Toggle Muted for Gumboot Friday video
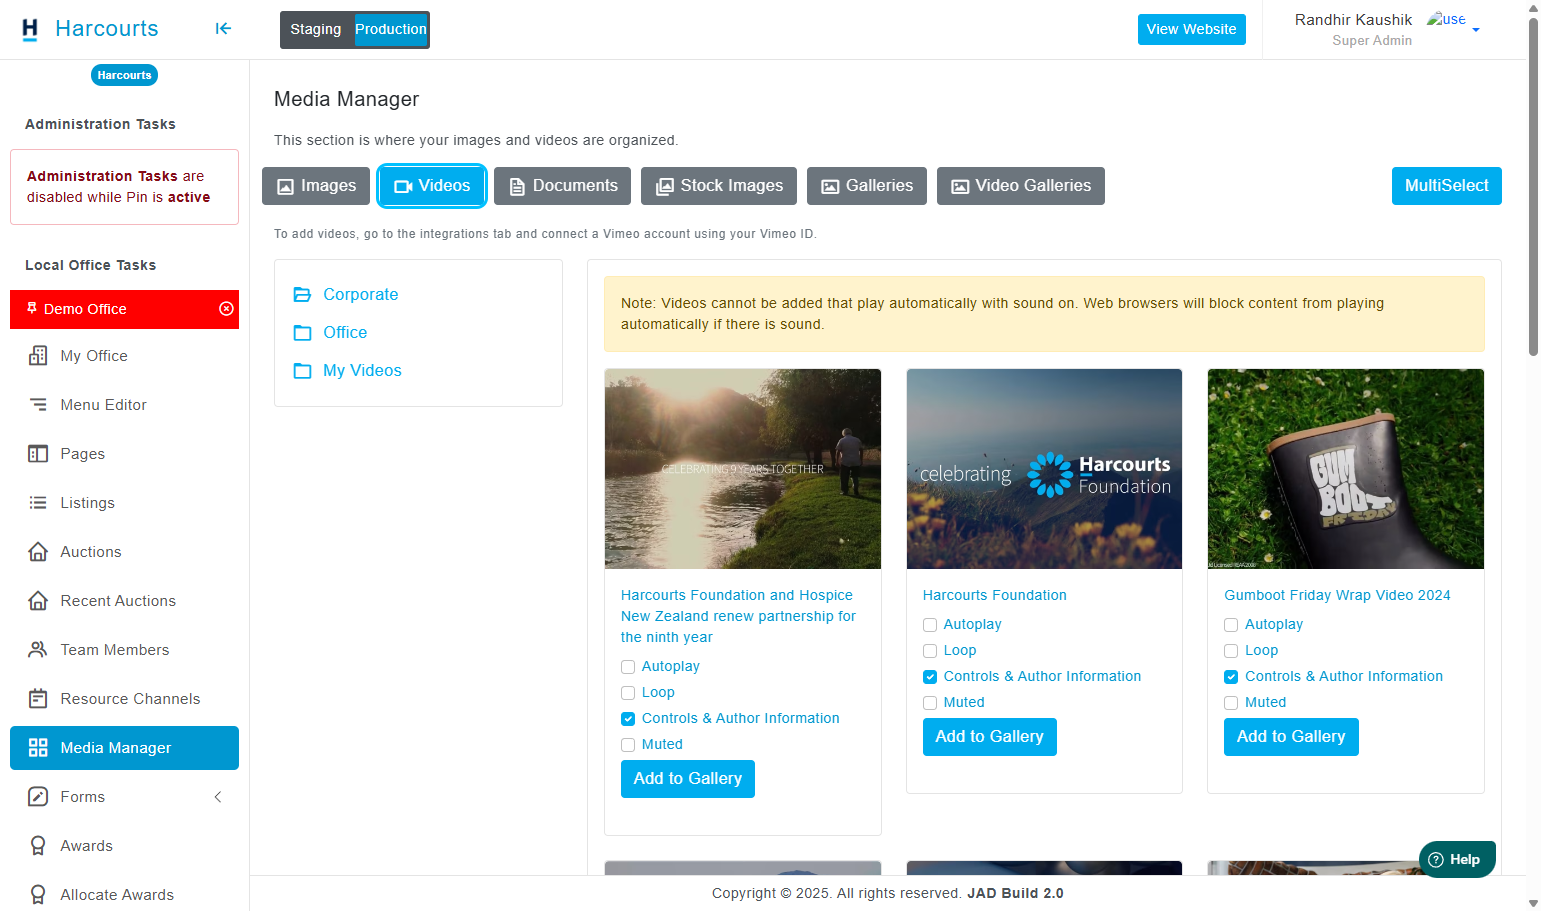The width and height of the screenshot is (1541, 911). [x=1231, y=703]
